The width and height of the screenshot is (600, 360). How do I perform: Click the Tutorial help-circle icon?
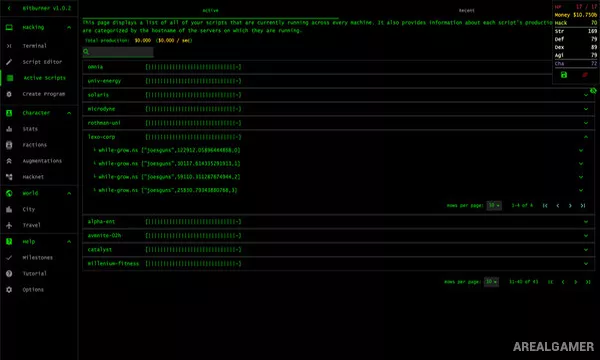[x=9, y=274]
